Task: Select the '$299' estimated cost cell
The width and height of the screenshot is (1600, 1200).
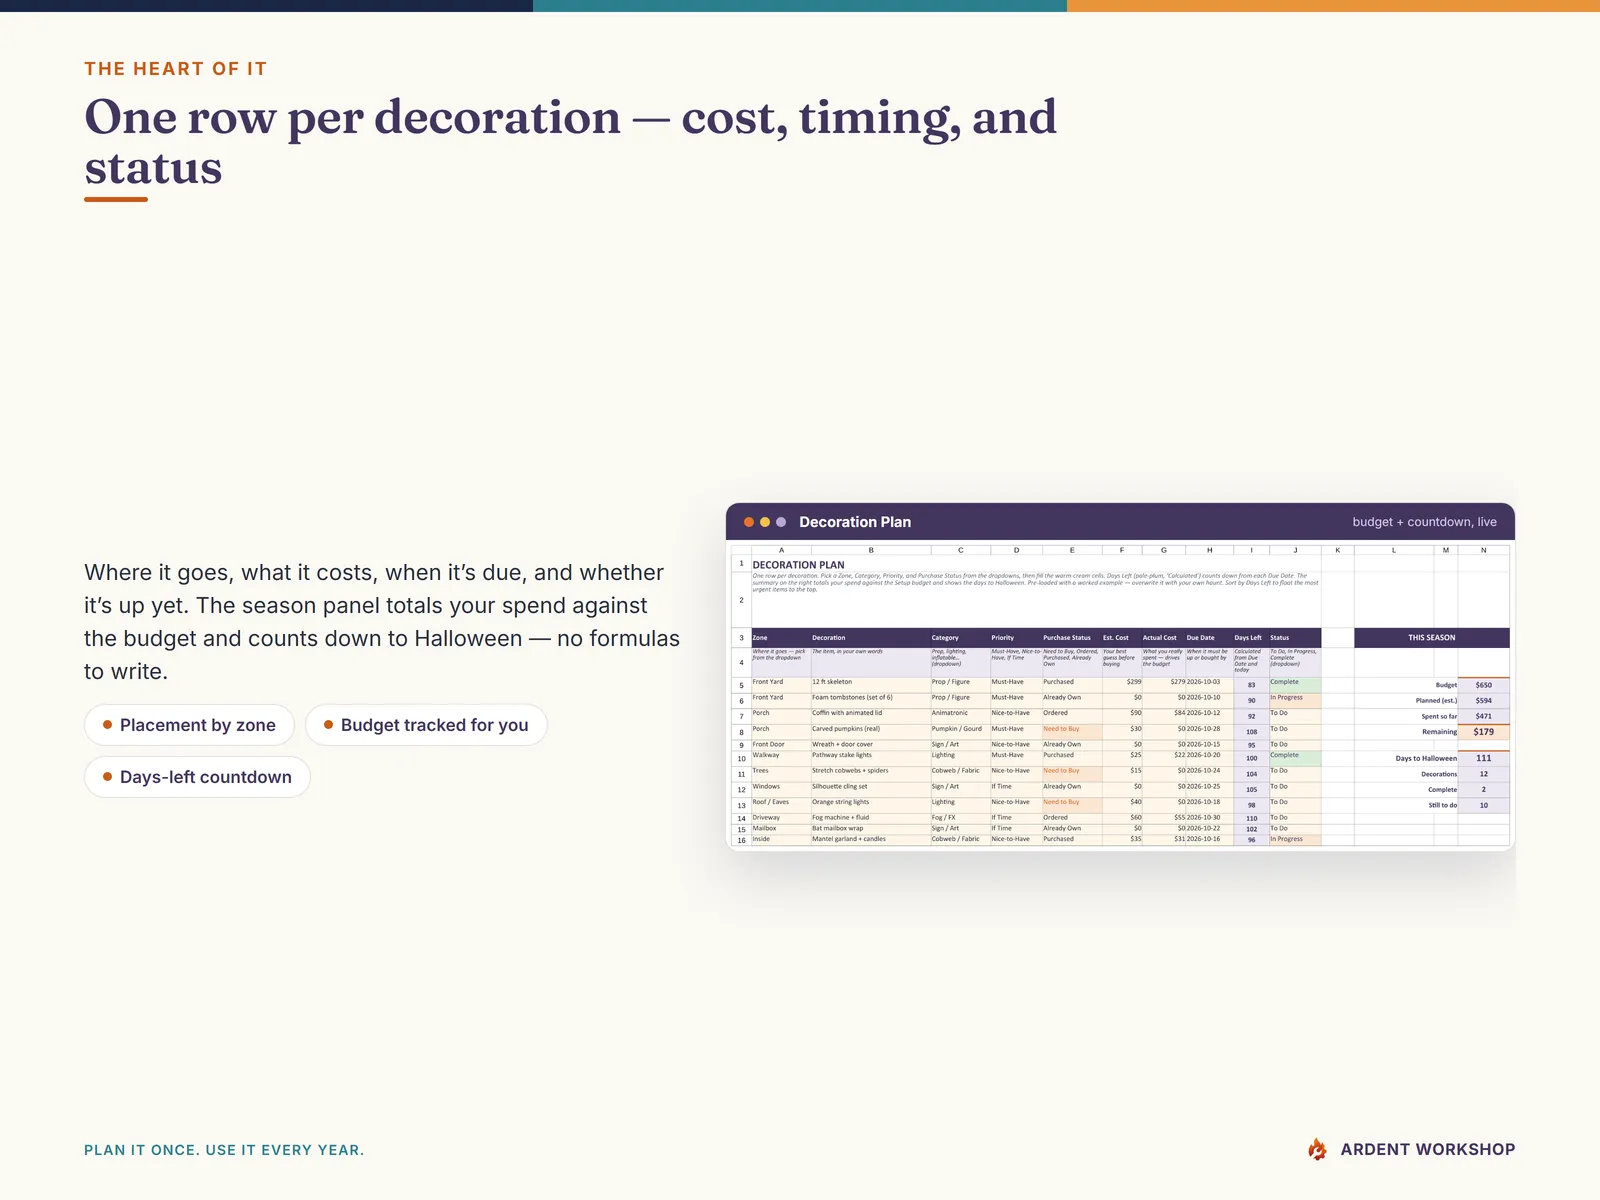Action: pyautogui.click(x=1122, y=685)
